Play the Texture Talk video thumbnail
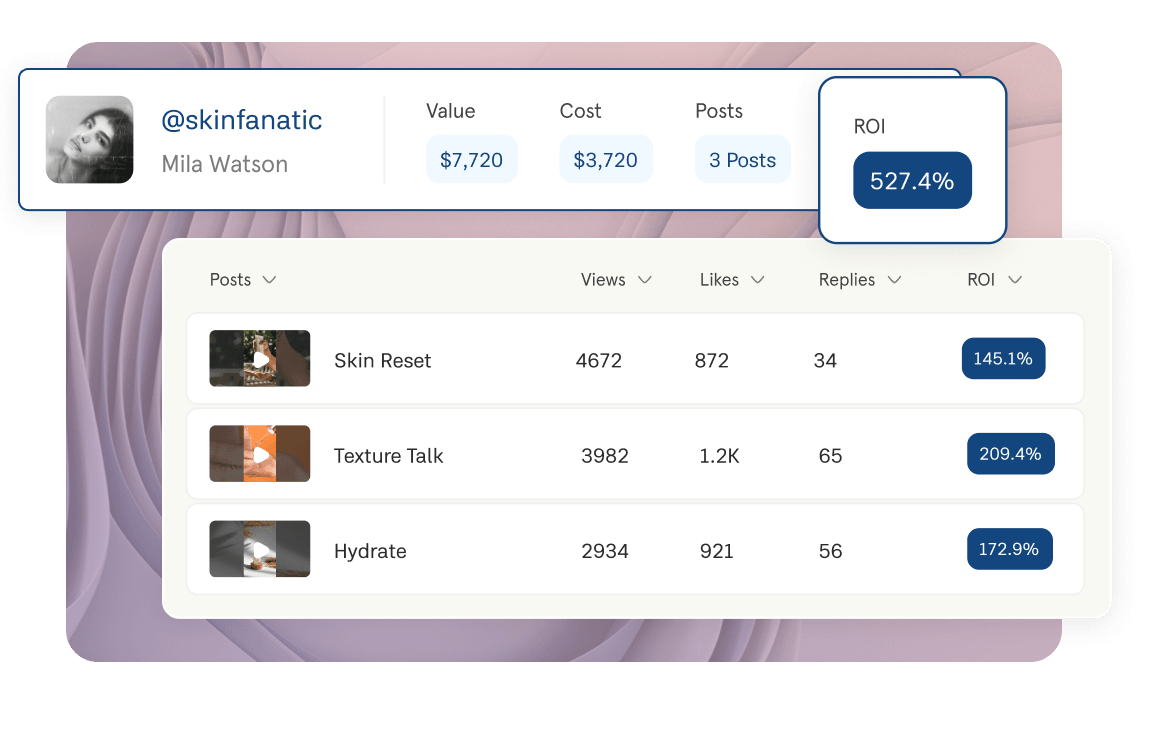1164x742 pixels. [260, 453]
